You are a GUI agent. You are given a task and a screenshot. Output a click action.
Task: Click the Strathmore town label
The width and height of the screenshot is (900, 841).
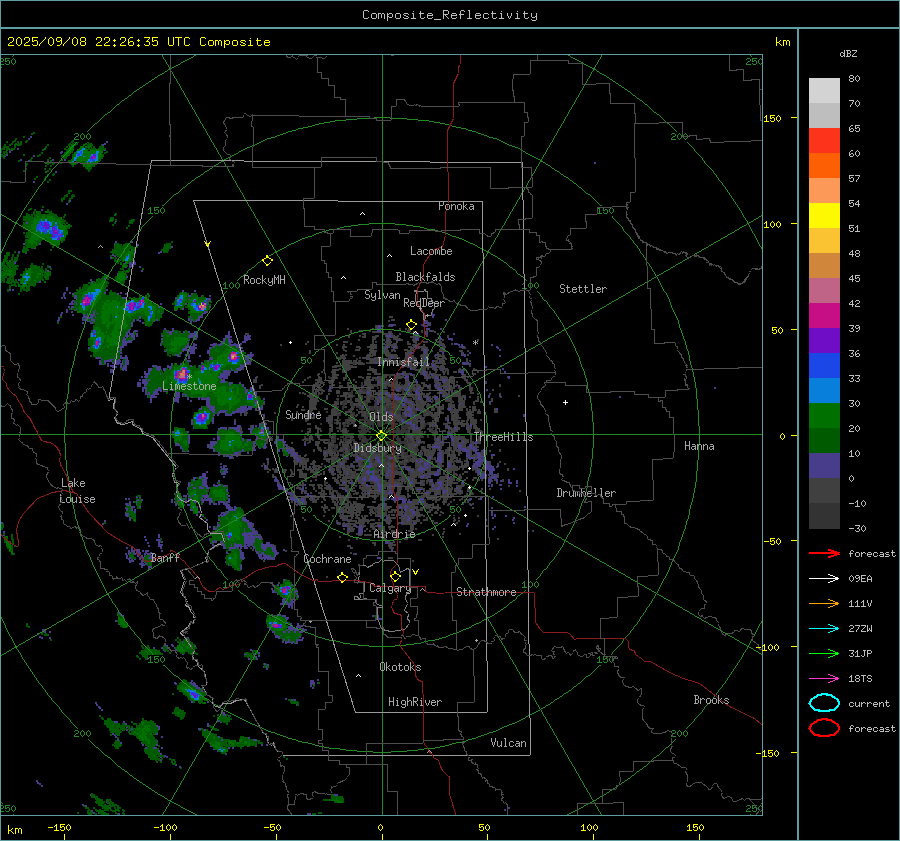pos(486,592)
